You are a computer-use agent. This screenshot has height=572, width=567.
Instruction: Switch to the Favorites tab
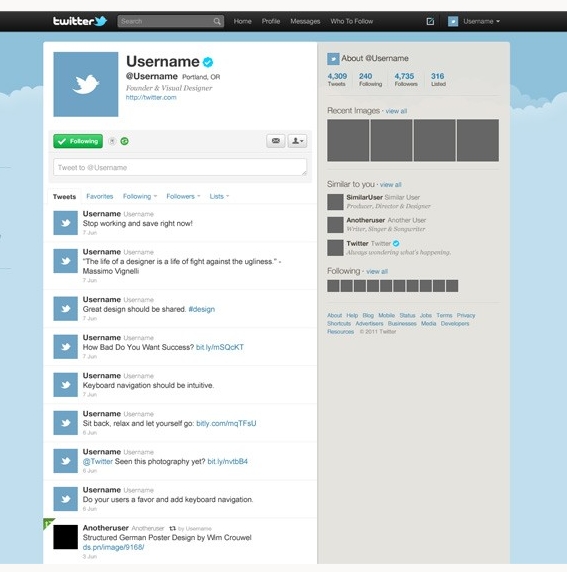(100, 196)
